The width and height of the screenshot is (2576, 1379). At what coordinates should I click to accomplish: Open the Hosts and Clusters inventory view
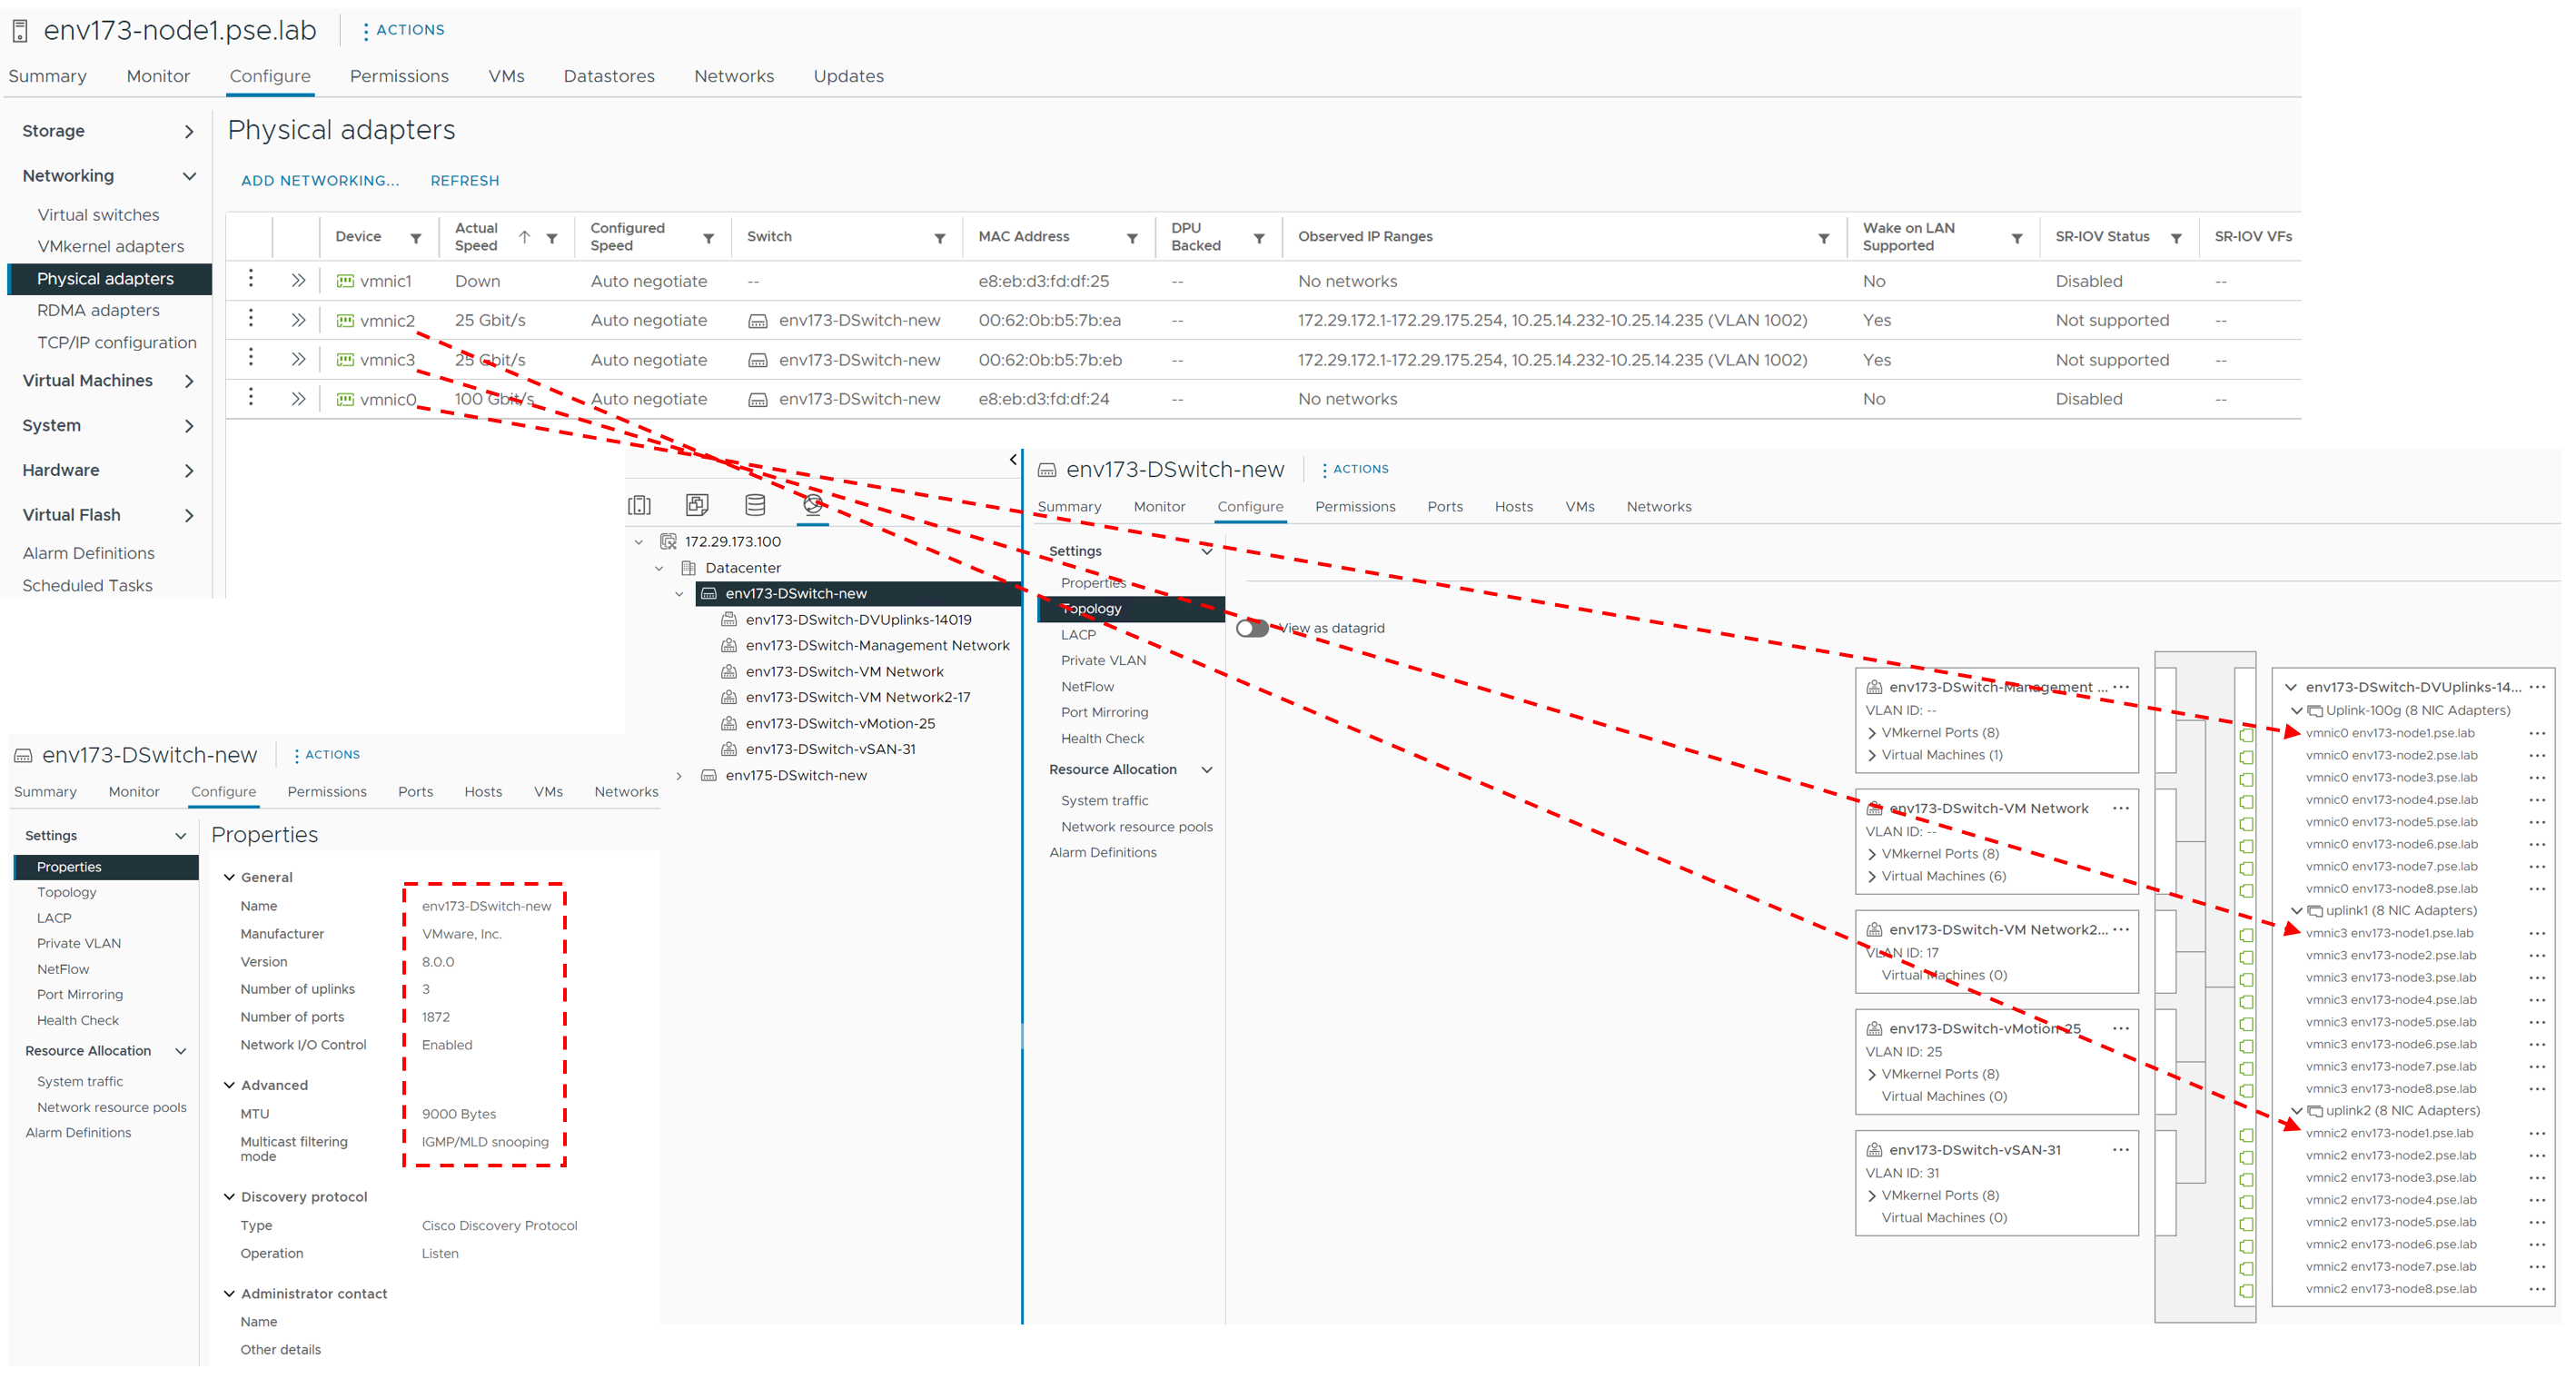pyautogui.click(x=639, y=506)
